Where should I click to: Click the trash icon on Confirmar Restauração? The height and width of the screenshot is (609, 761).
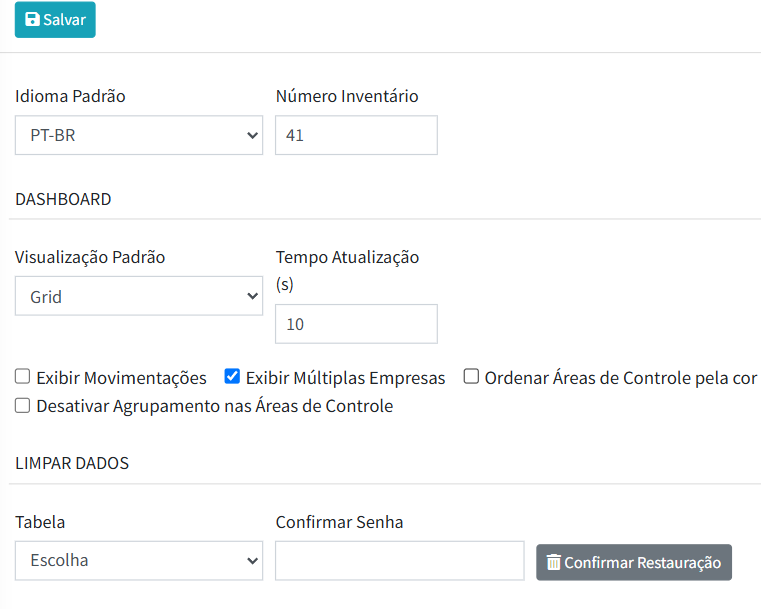553,563
